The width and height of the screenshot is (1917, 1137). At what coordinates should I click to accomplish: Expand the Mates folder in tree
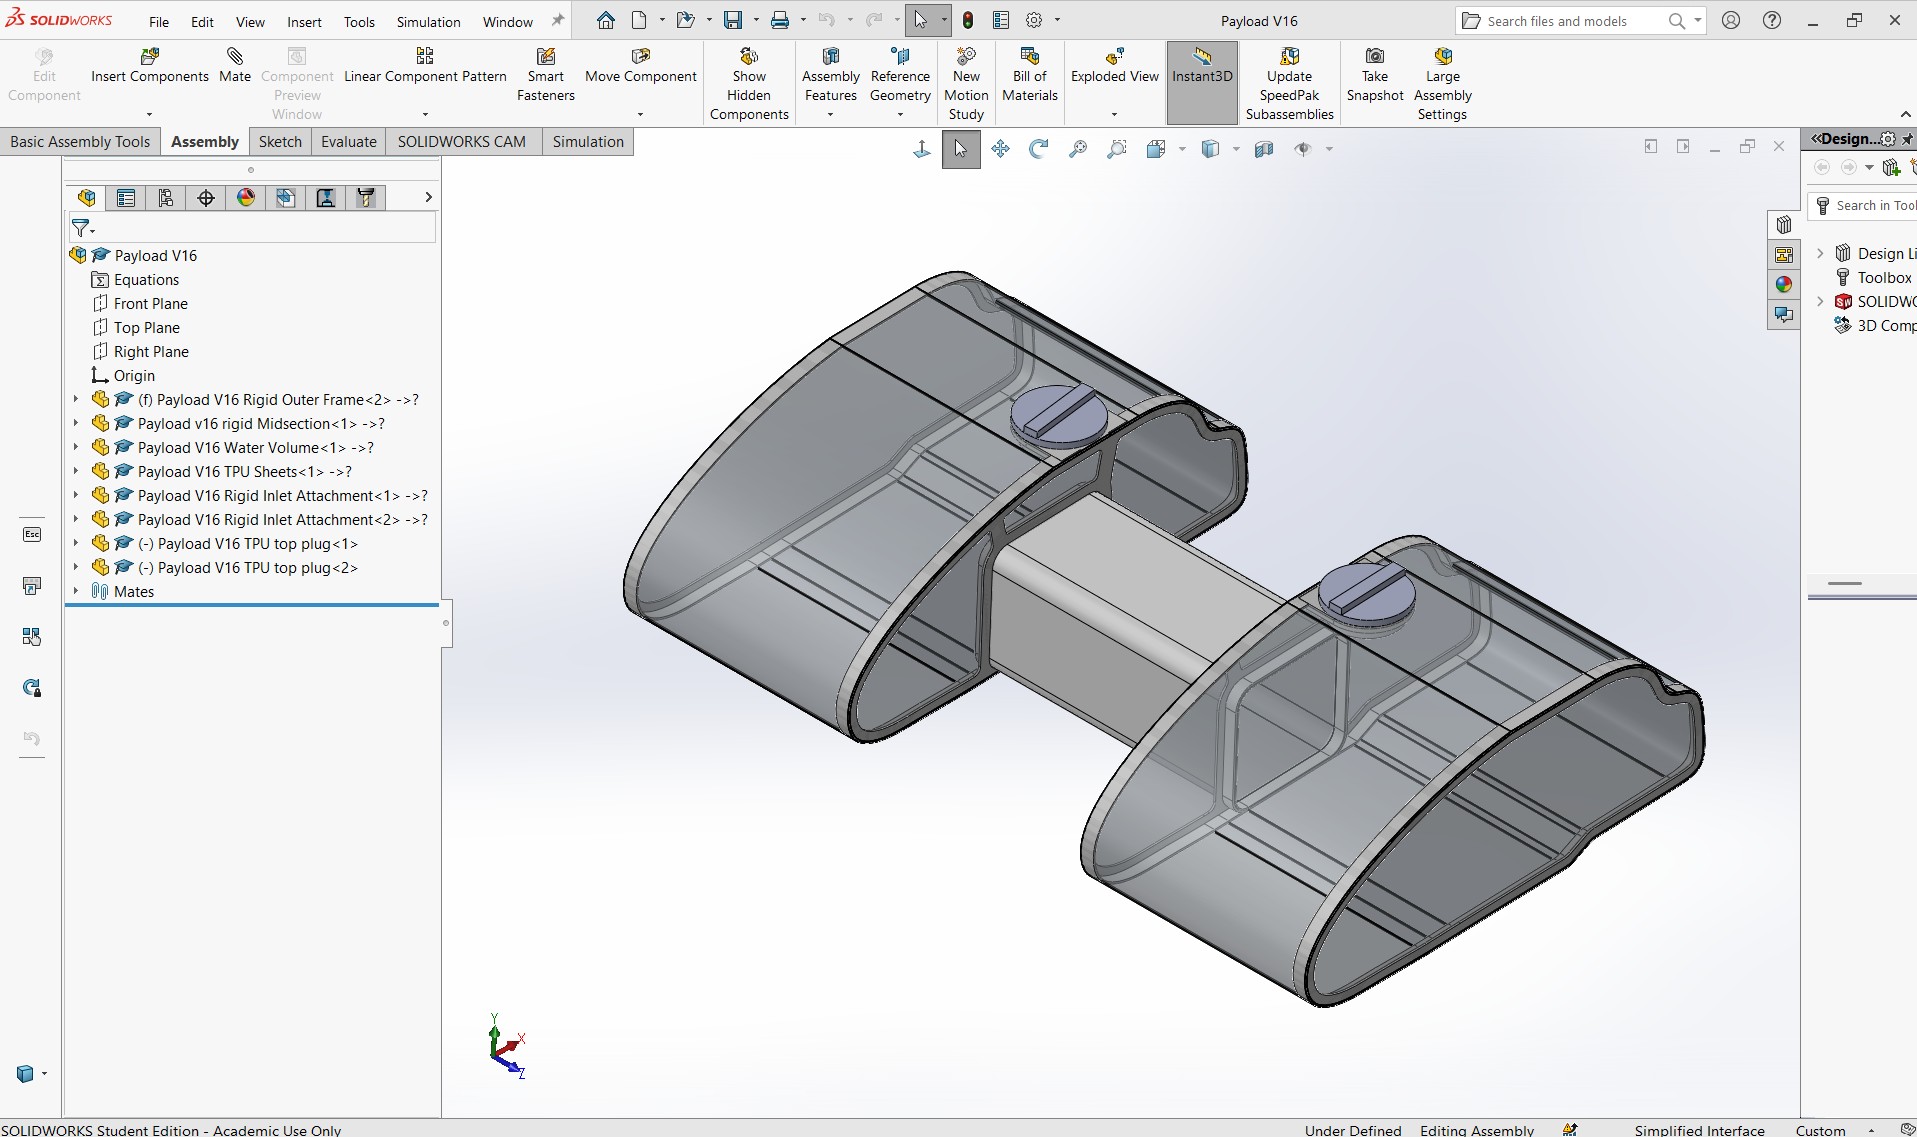coord(76,591)
